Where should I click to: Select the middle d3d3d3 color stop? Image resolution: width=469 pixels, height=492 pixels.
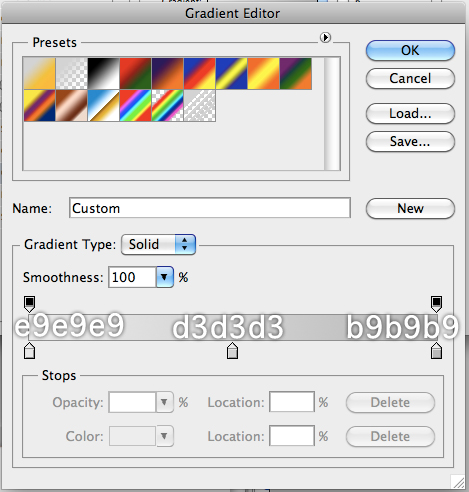pos(232,351)
